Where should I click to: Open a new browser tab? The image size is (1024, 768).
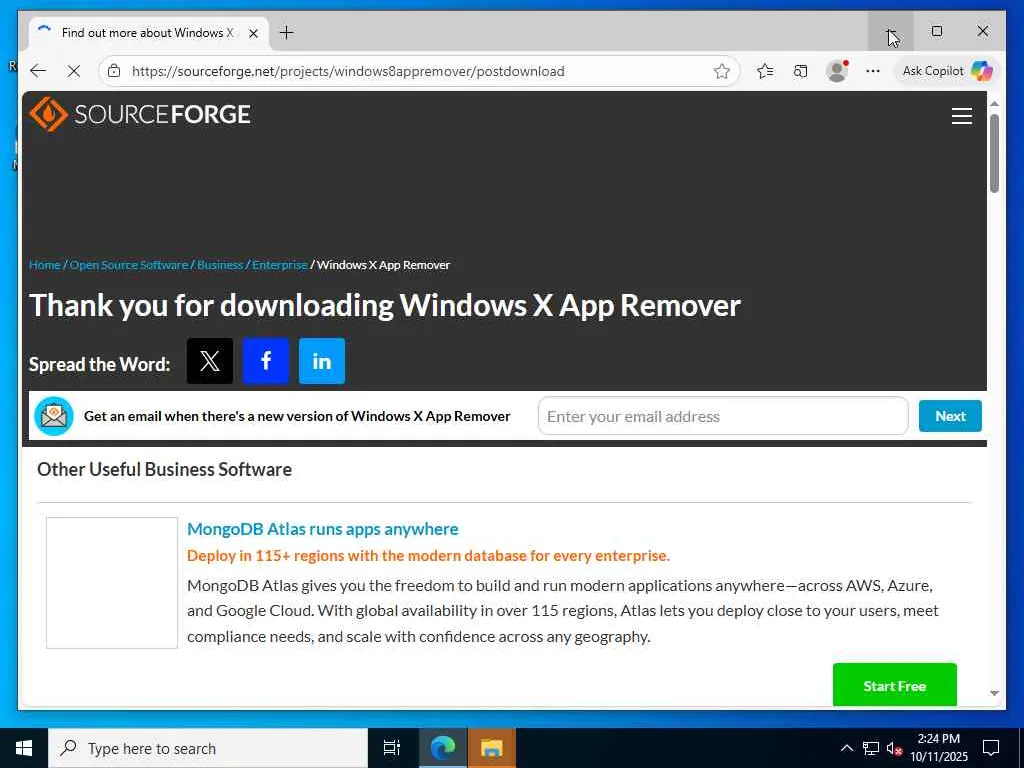coord(286,33)
